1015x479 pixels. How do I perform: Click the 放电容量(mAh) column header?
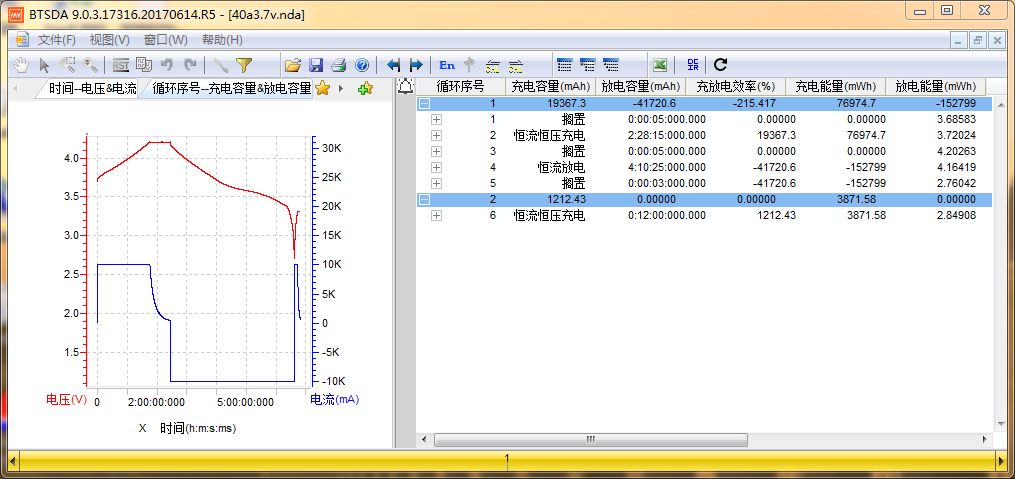pyautogui.click(x=641, y=86)
